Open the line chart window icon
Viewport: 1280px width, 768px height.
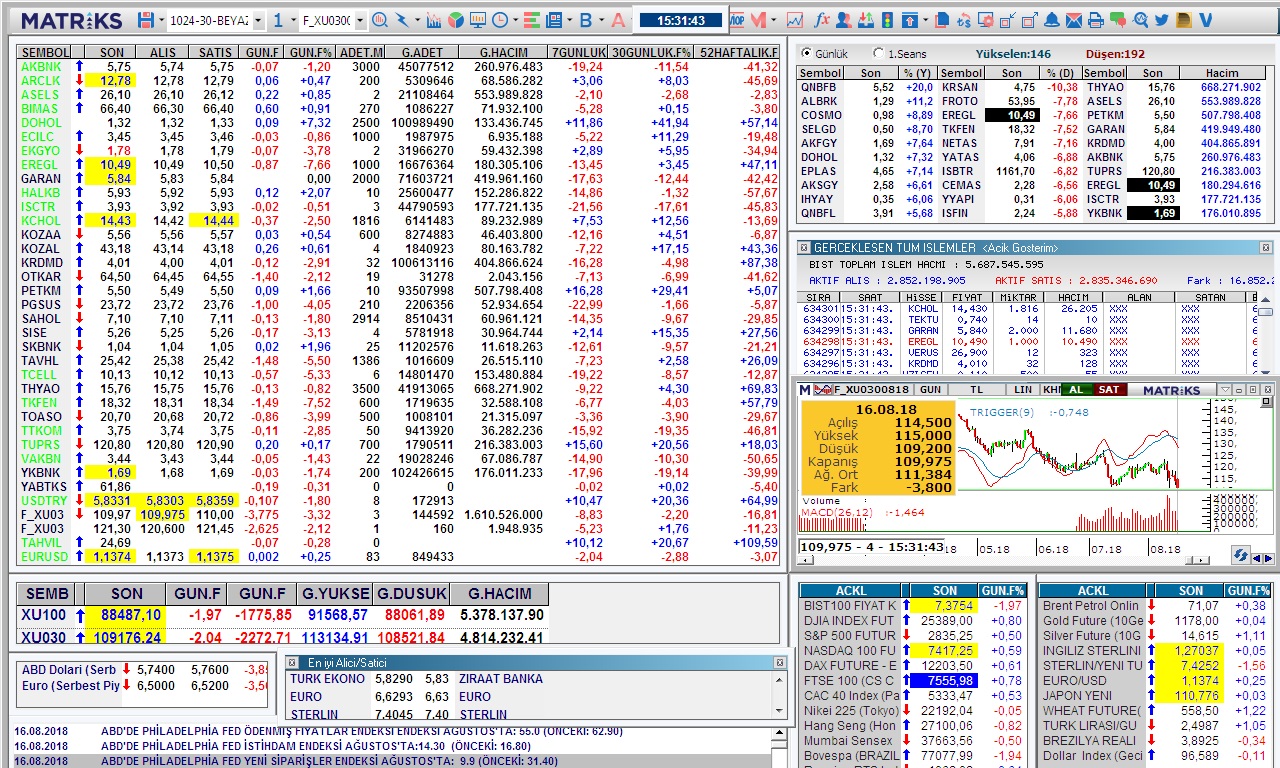[795, 20]
